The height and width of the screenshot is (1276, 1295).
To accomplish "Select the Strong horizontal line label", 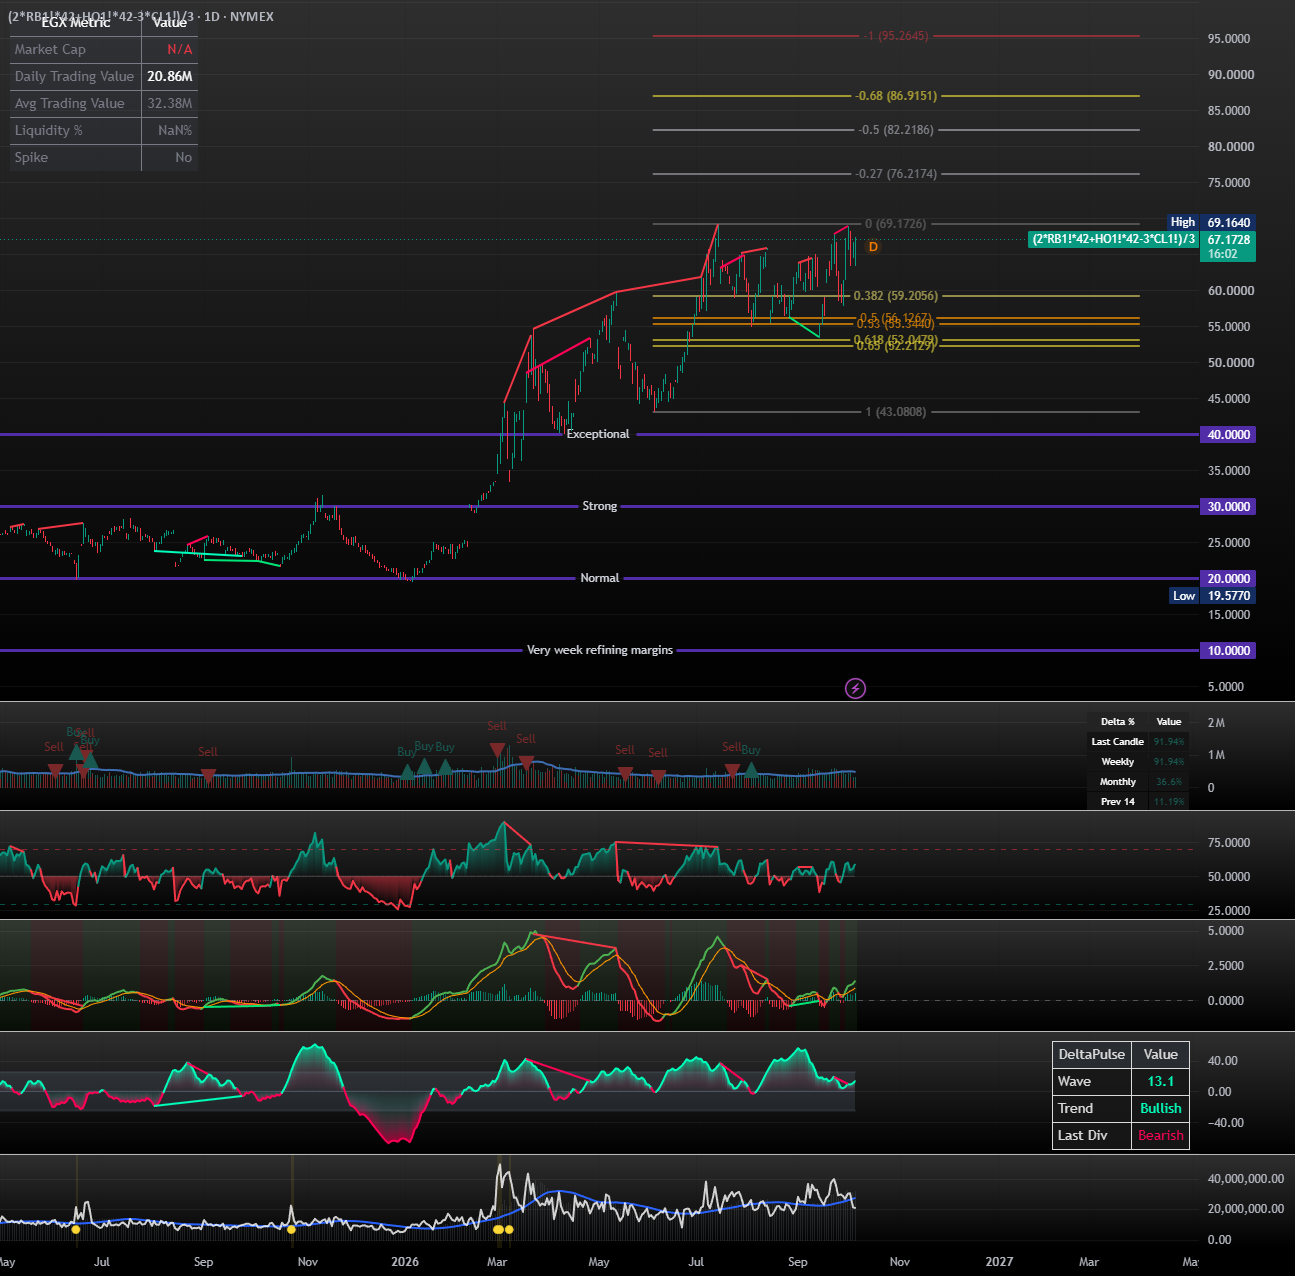I will tap(600, 506).
